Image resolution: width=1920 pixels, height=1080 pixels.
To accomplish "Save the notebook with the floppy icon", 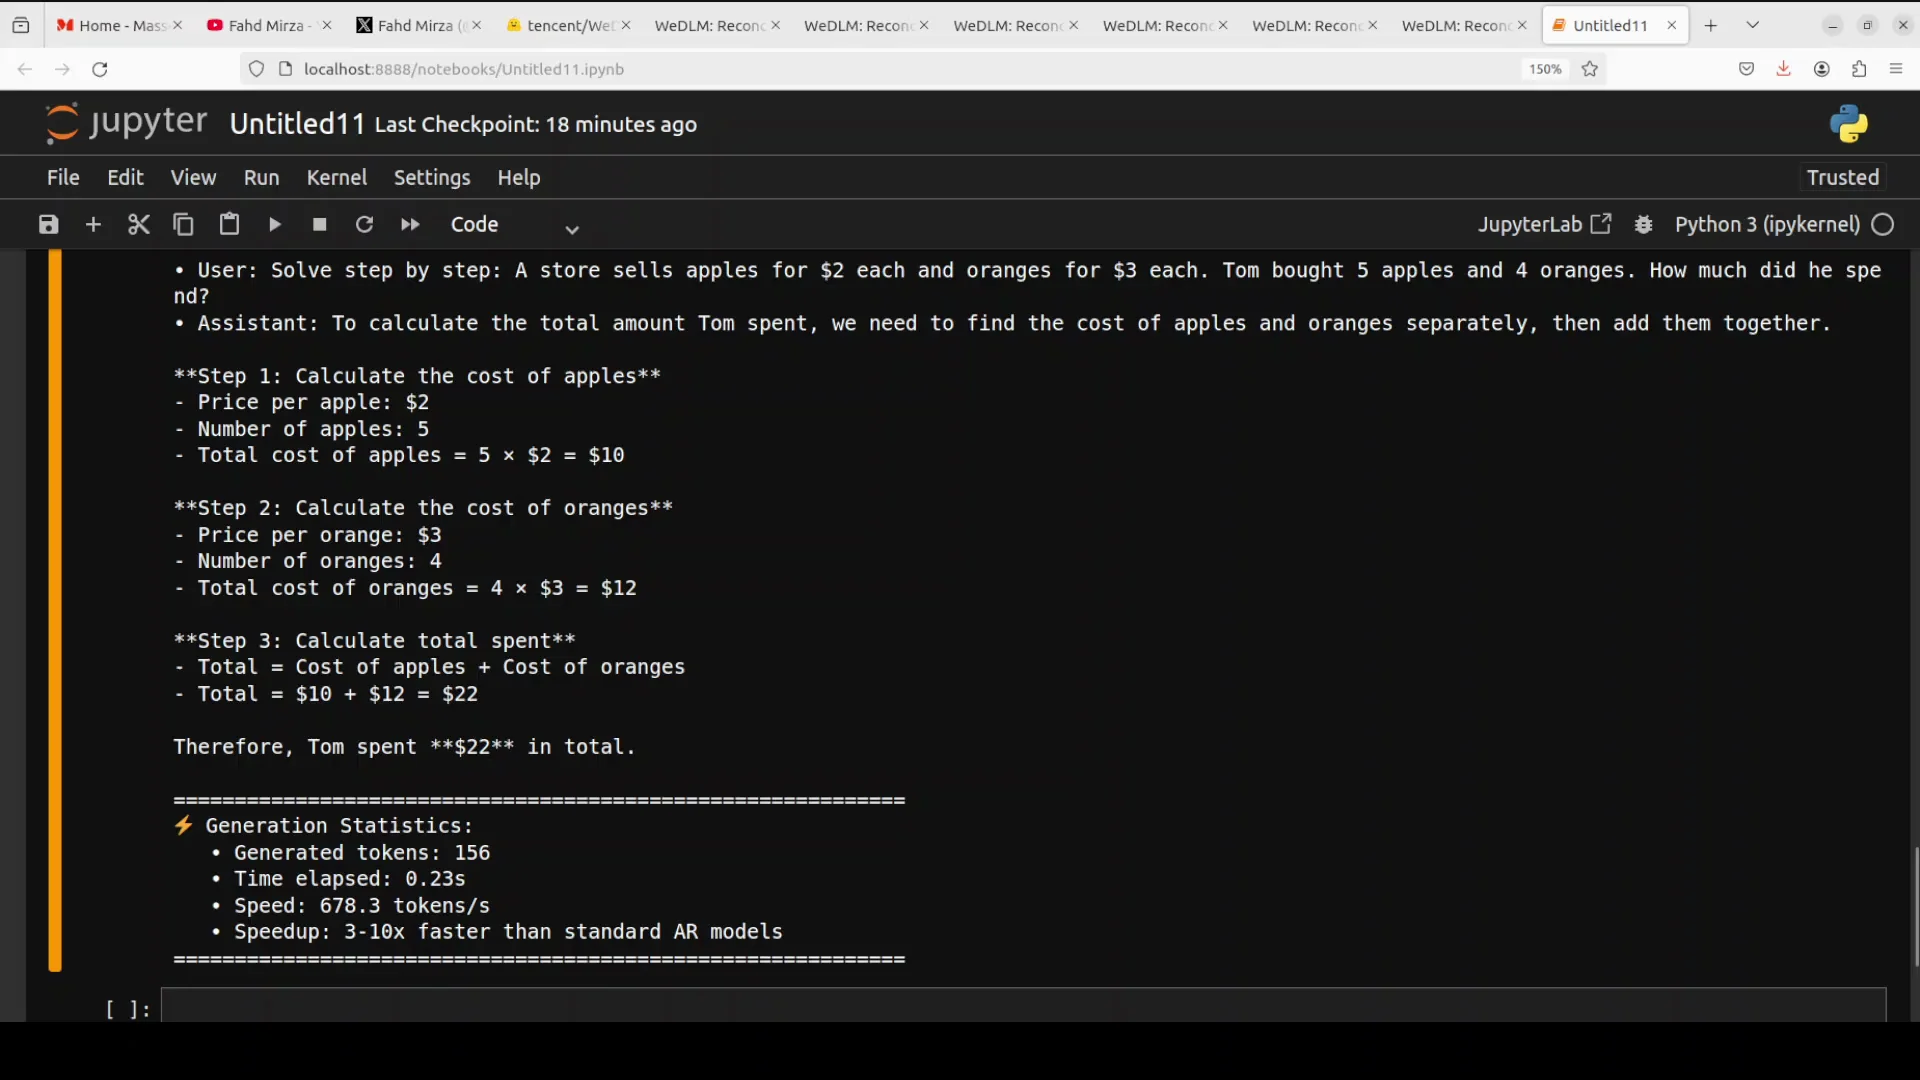I will tap(48, 225).
